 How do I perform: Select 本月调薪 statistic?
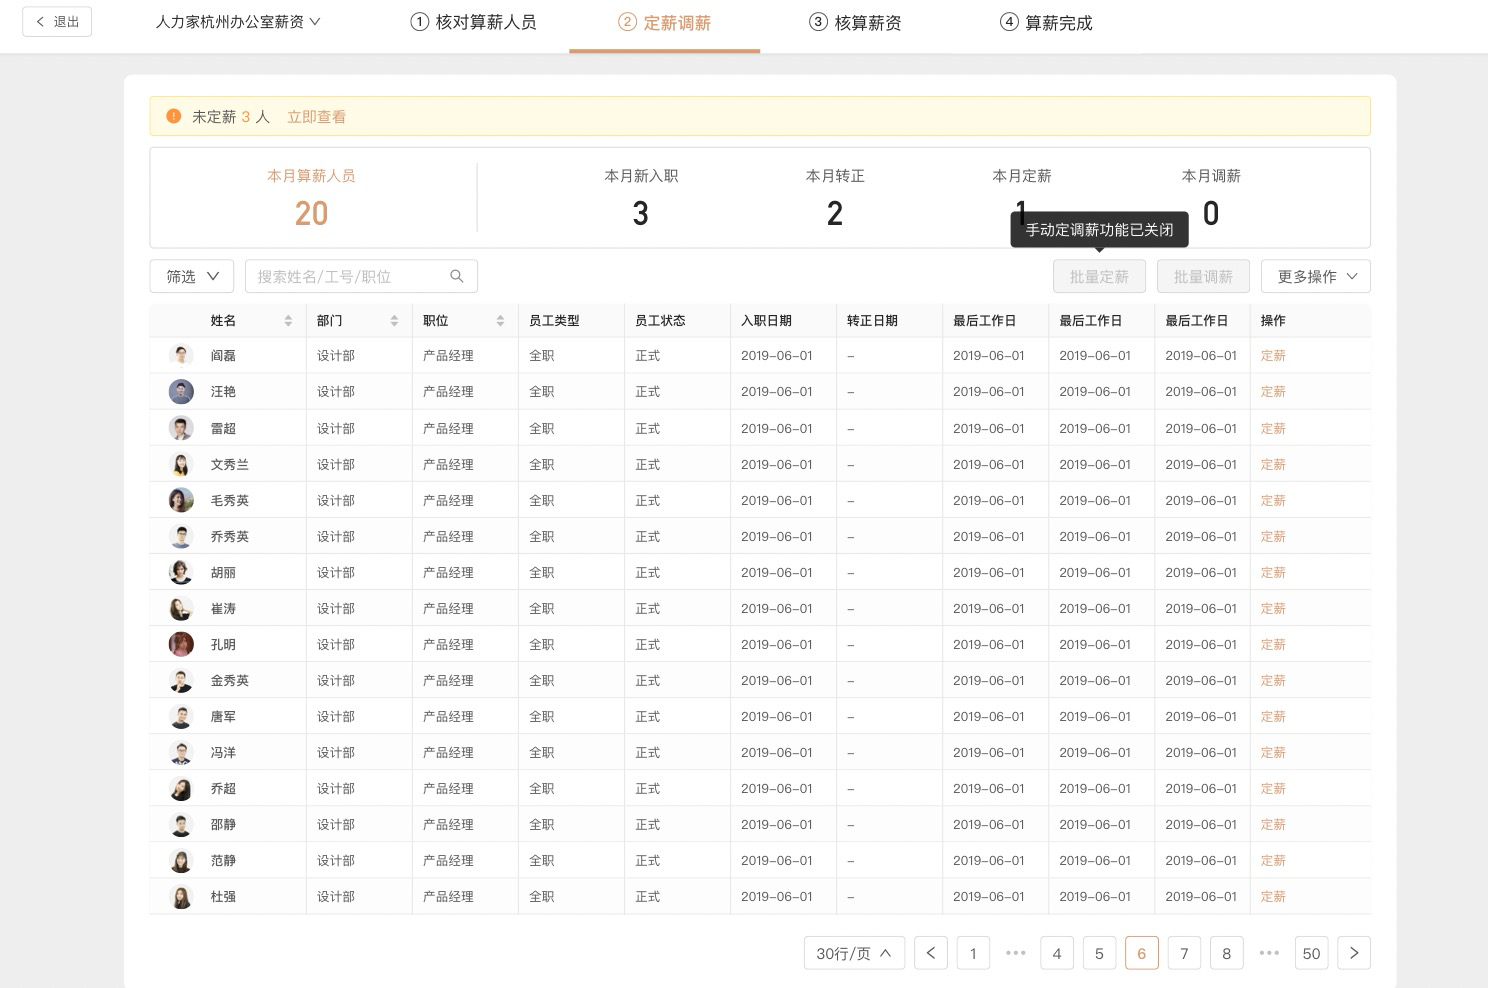pyautogui.click(x=1211, y=198)
